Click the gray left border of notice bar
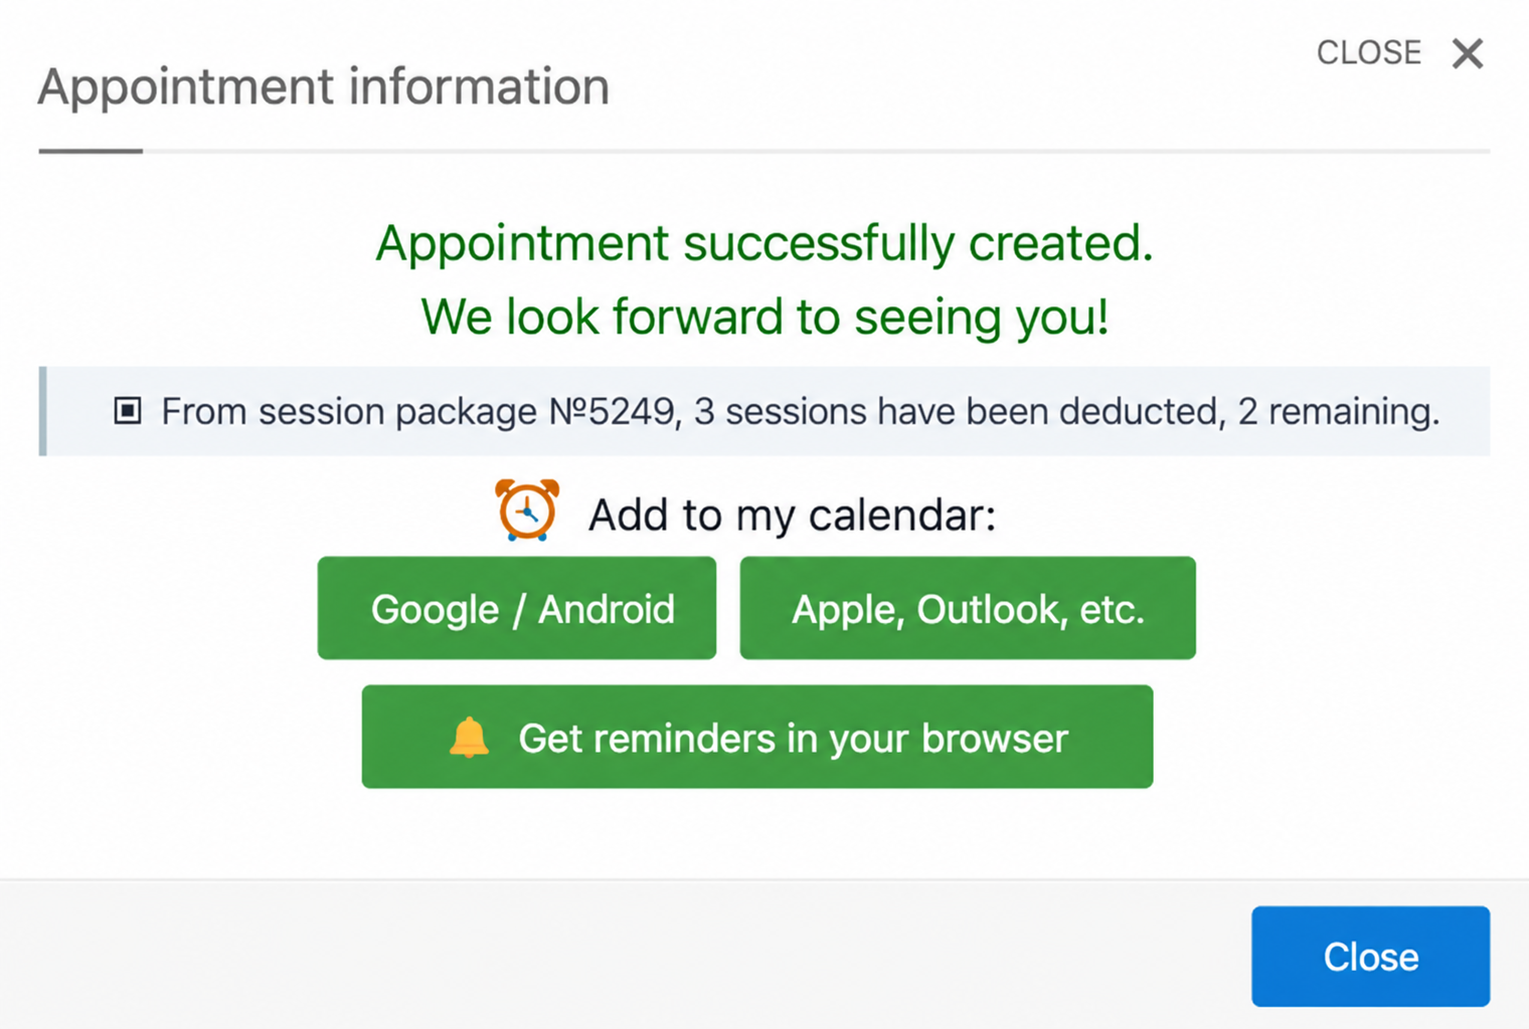1529x1029 pixels. tap(43, 411)
